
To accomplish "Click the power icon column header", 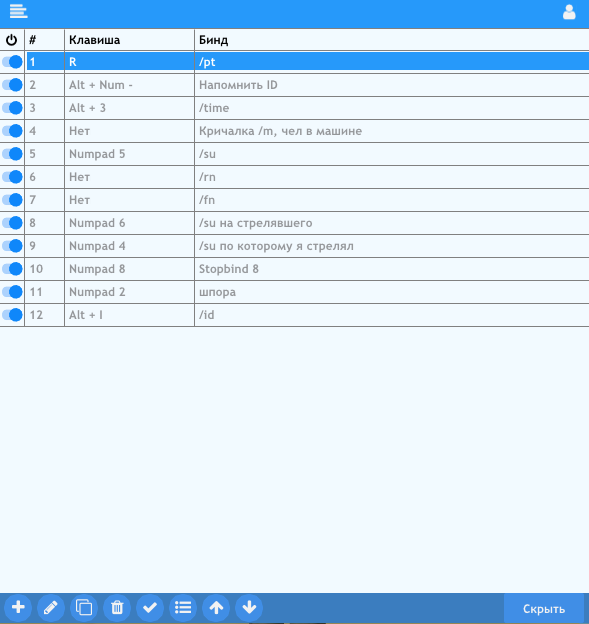I will (12, 40).
